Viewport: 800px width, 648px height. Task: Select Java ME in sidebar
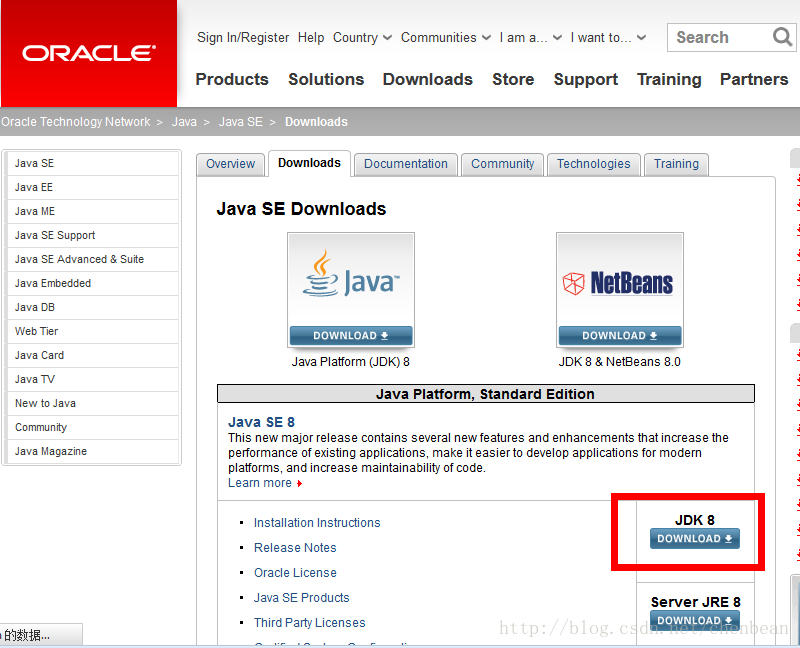pos(93,211)
